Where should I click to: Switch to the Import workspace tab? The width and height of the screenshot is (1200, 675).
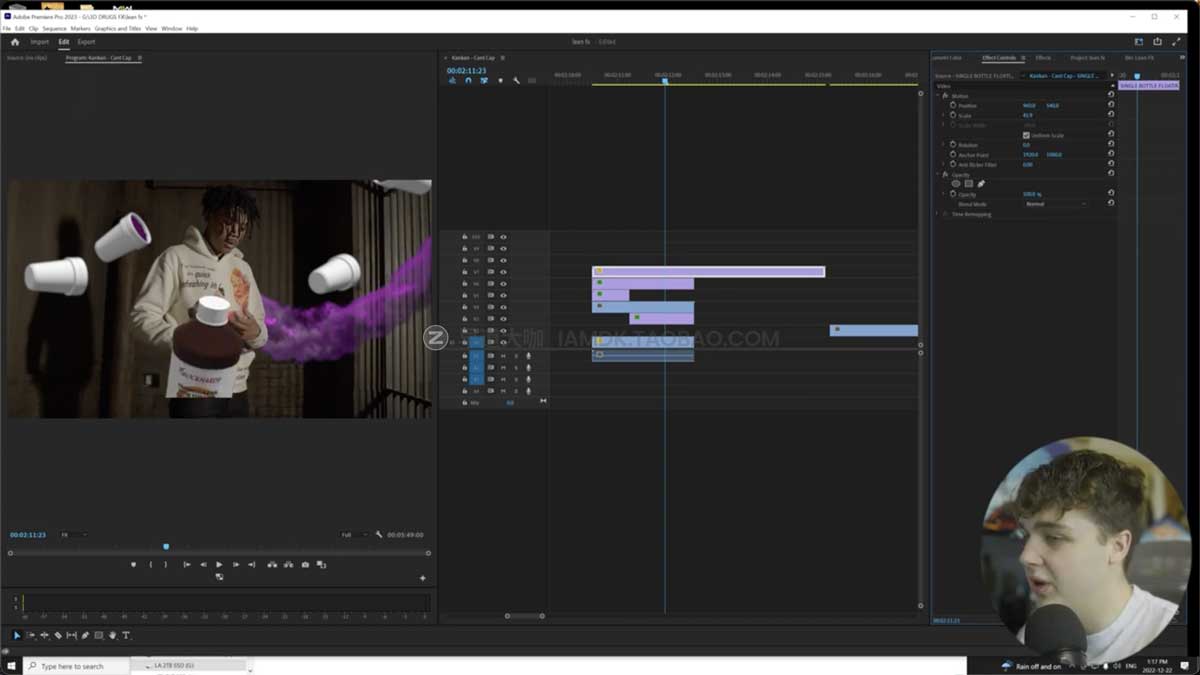coord(39,42)
